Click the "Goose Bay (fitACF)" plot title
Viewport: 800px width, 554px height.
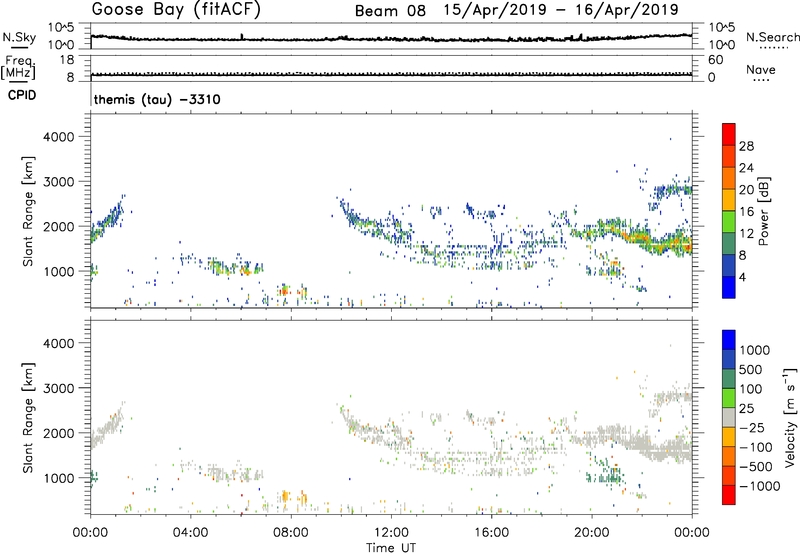176,10
